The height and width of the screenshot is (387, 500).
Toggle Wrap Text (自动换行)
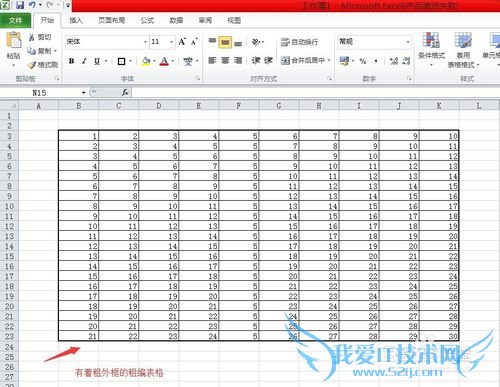[299, 42]
